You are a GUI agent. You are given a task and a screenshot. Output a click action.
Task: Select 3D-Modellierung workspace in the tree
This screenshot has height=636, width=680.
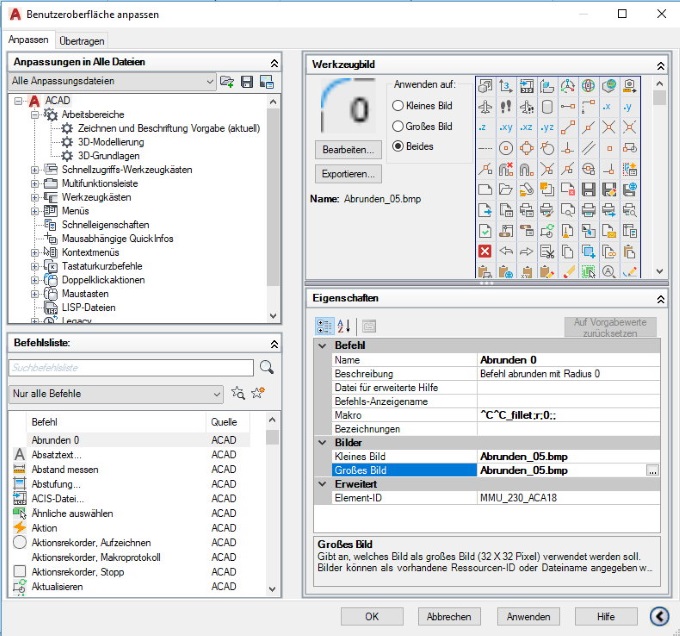point(109,142)
